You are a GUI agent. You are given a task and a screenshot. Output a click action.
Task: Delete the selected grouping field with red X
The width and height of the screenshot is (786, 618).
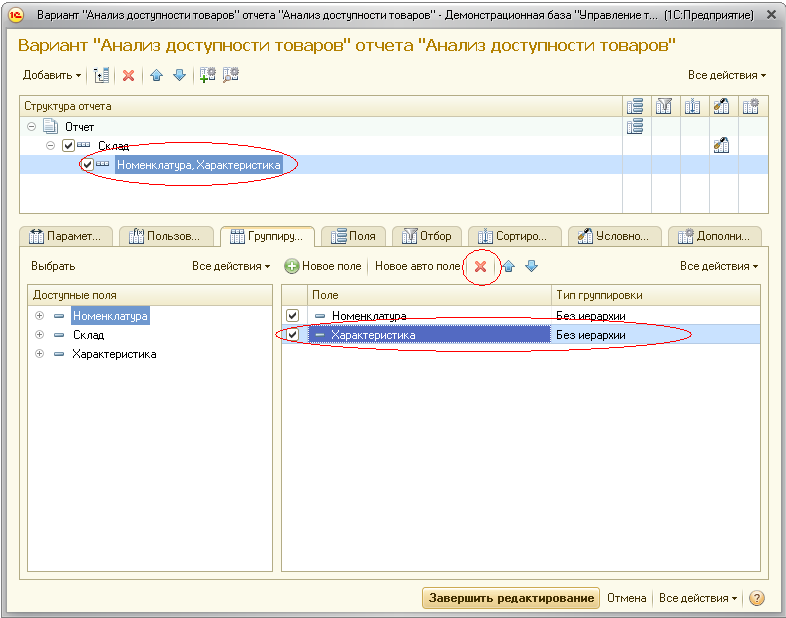click(x=481, y=266)
